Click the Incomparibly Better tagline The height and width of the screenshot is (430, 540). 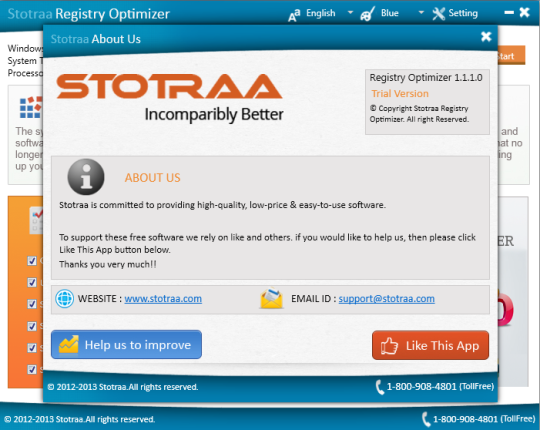click(214, 115)
